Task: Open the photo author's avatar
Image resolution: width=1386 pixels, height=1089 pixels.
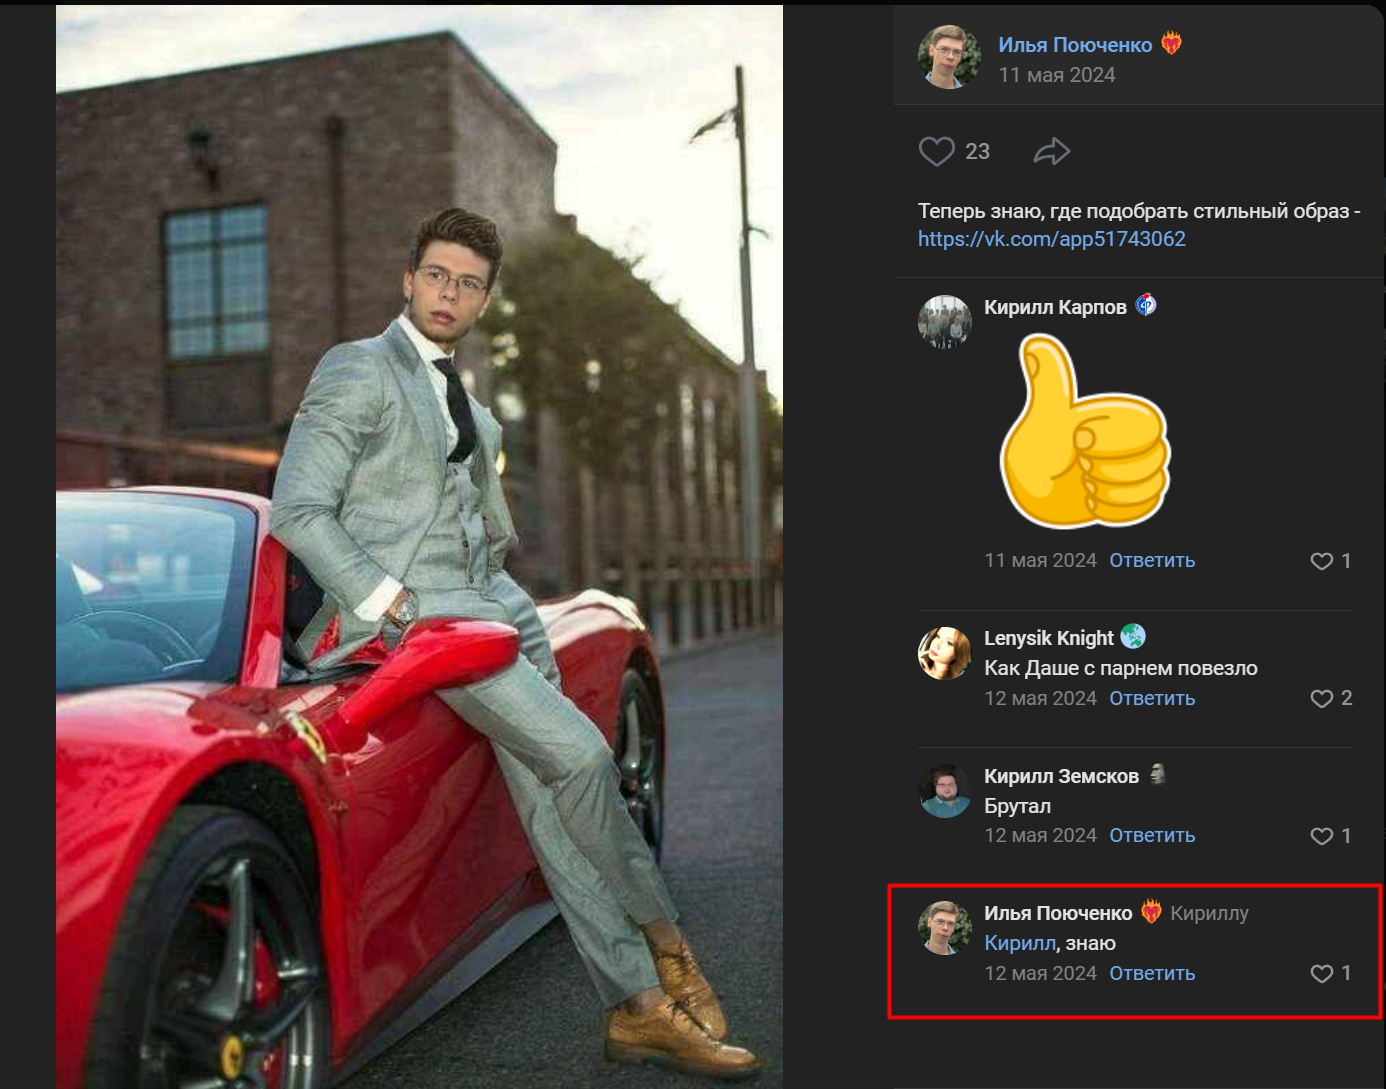Action: 948,57
